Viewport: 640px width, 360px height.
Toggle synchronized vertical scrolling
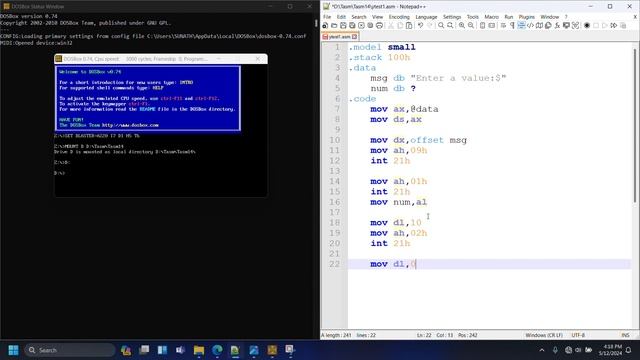click(482, 25)
